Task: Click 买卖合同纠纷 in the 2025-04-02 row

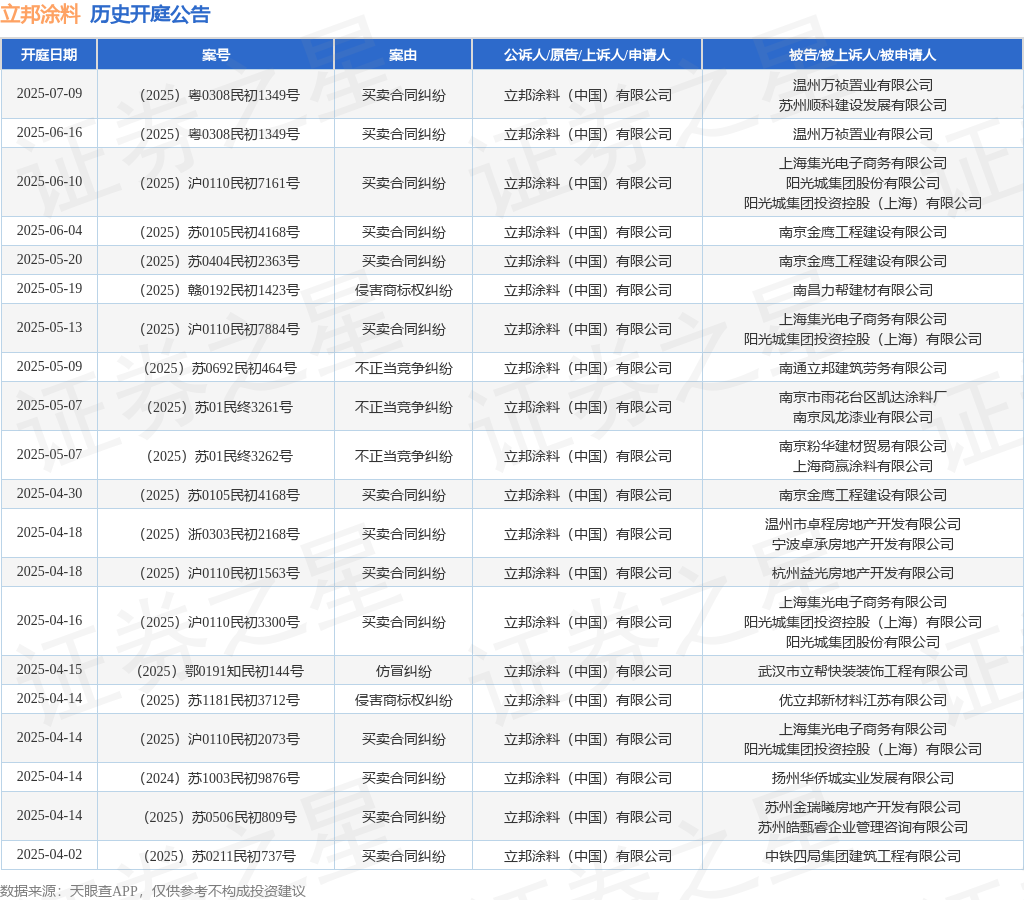Action: click(x=404, y=856)
